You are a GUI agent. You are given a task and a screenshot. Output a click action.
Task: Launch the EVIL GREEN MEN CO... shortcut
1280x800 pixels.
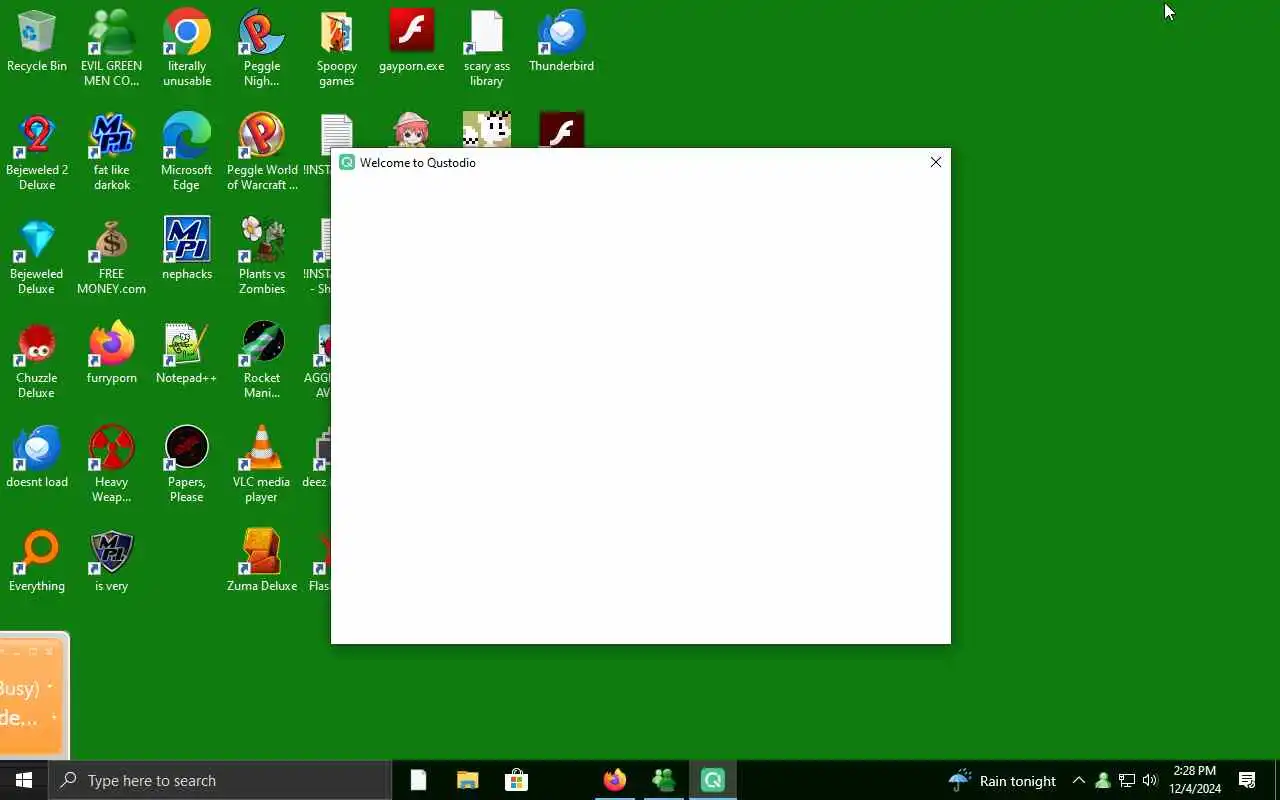(111, 48)
